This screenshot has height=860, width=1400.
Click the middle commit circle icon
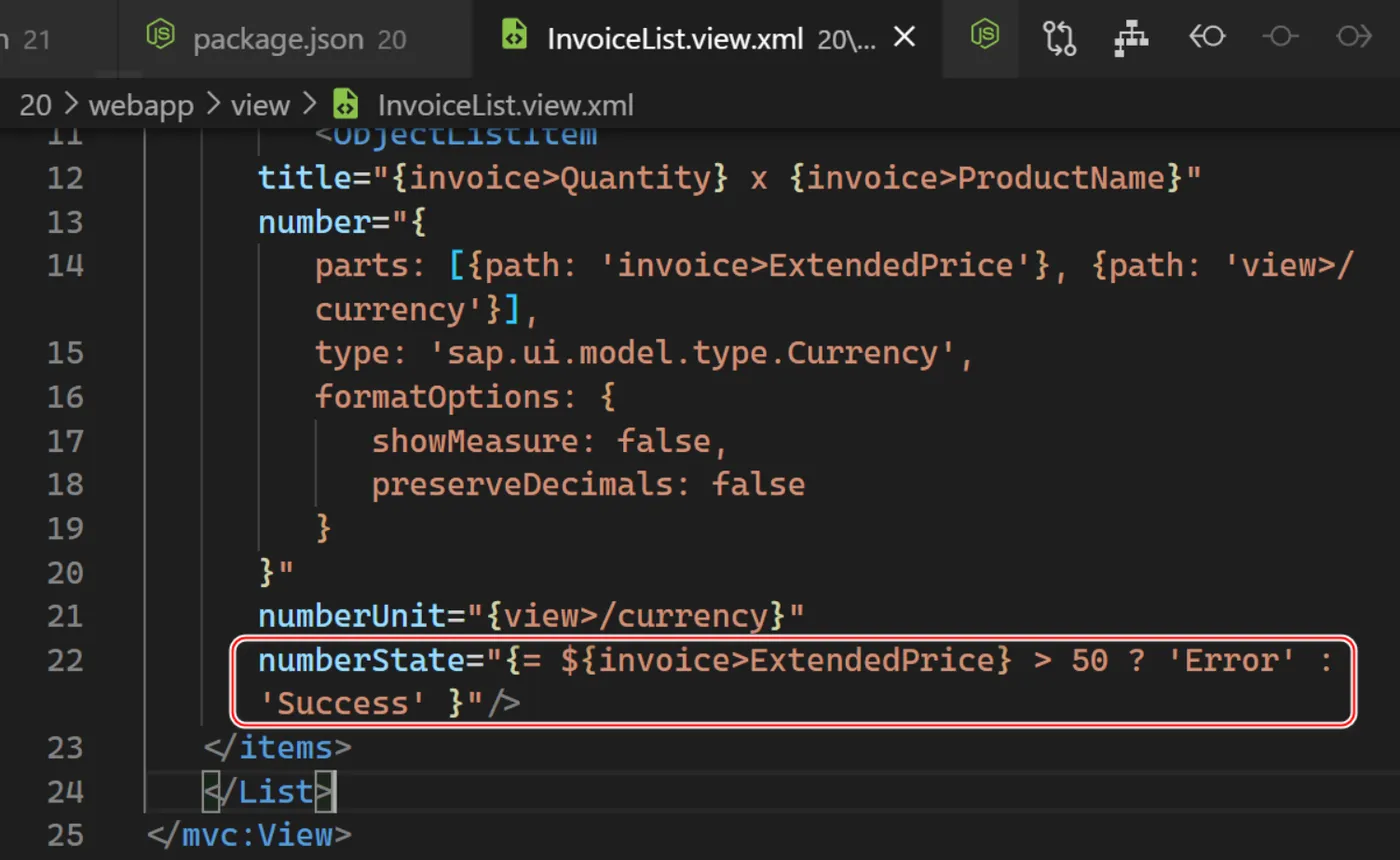pos(1280,37)
